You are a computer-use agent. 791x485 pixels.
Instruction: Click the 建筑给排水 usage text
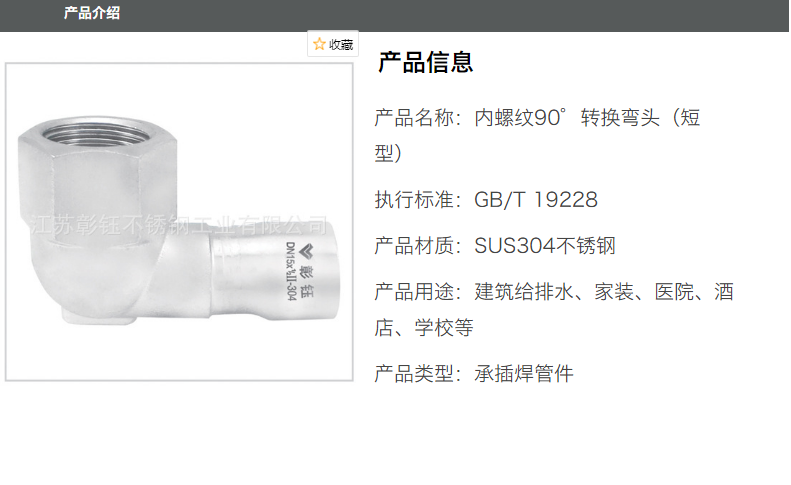[x=524, y=292]
